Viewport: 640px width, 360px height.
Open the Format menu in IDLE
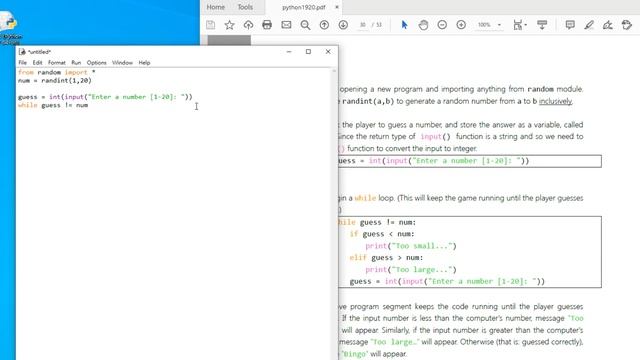click(x=57, y=63)
